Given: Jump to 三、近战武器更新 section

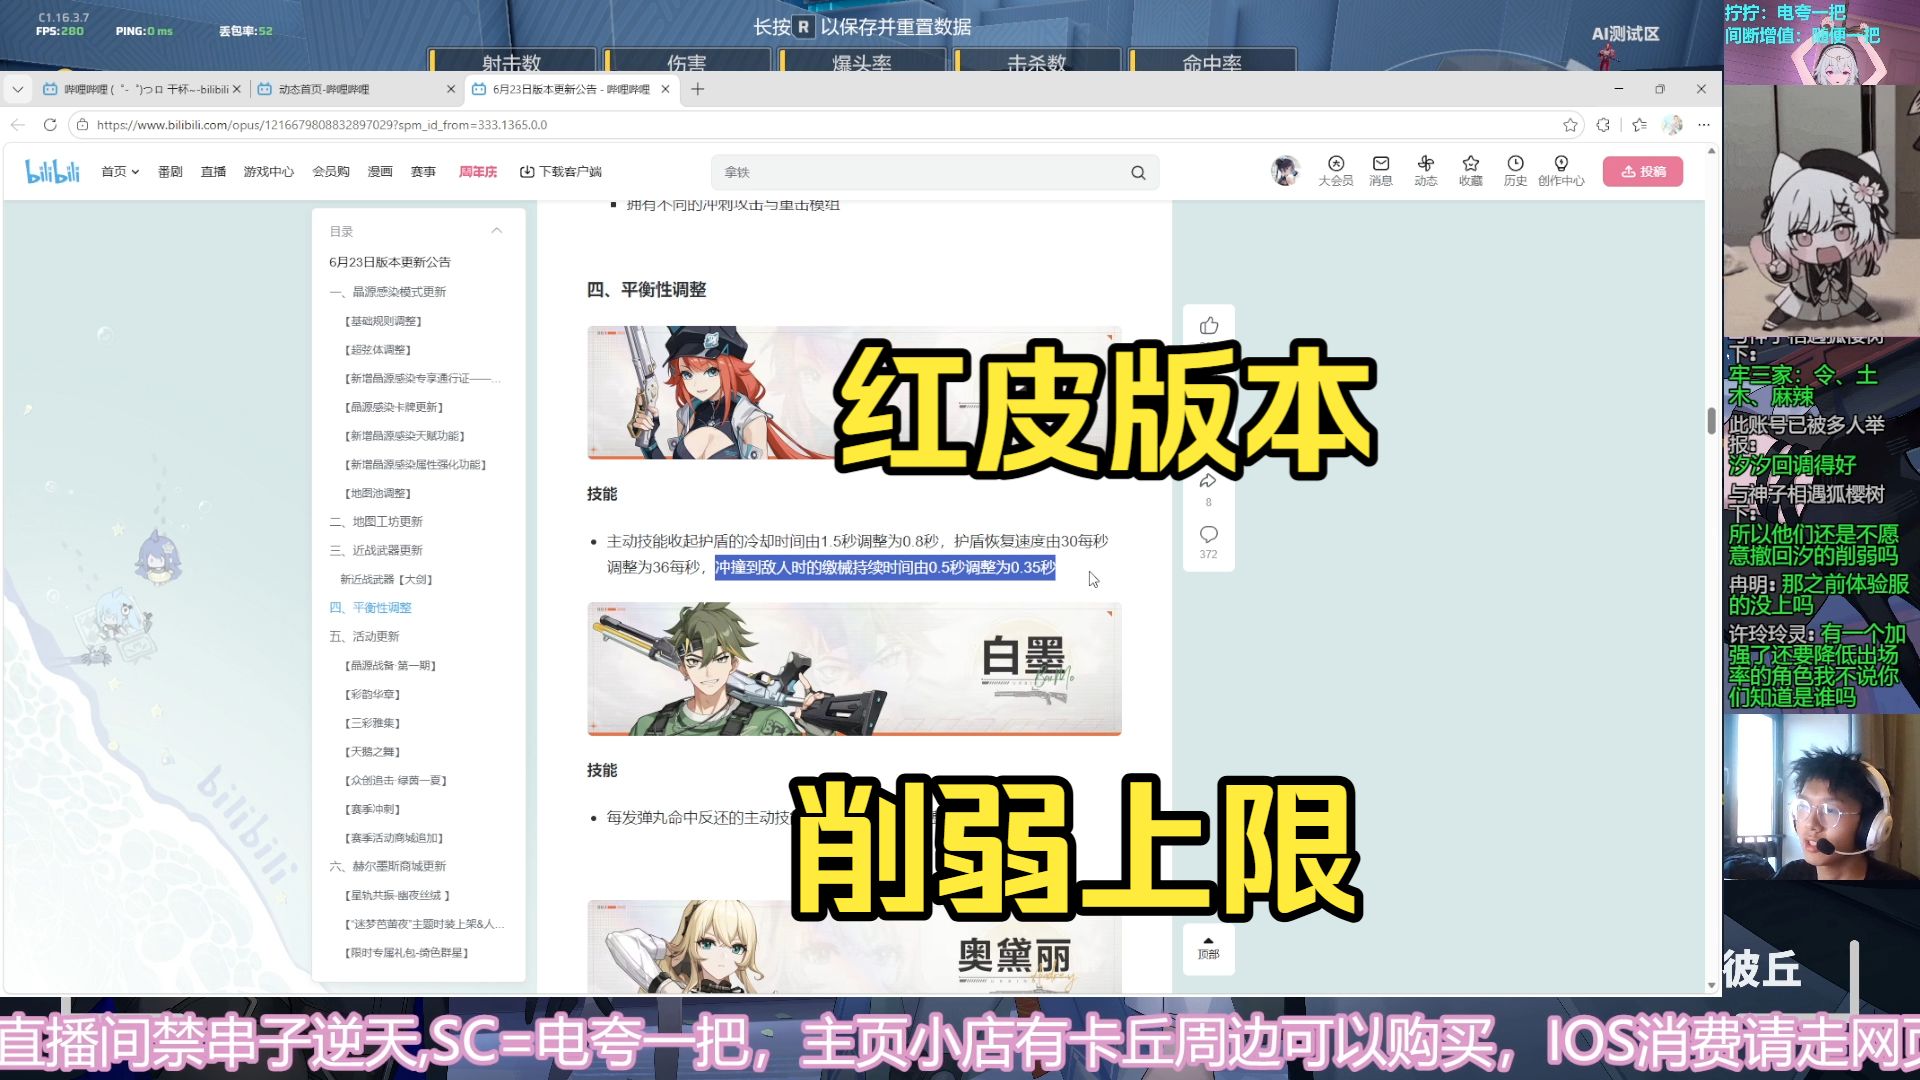Looking at the screenshot, I should coord(376,550).
